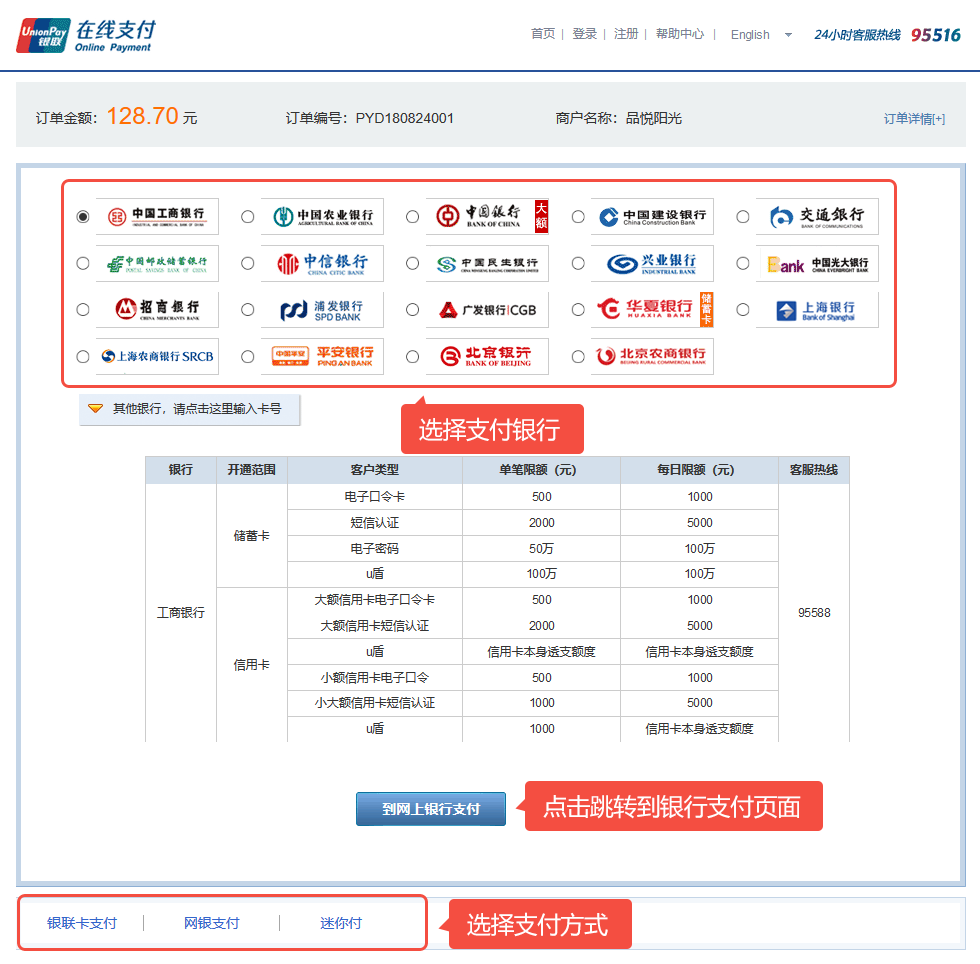
Task: Select the radio button for 兴业银行
Action: click(x=578, y=263)
